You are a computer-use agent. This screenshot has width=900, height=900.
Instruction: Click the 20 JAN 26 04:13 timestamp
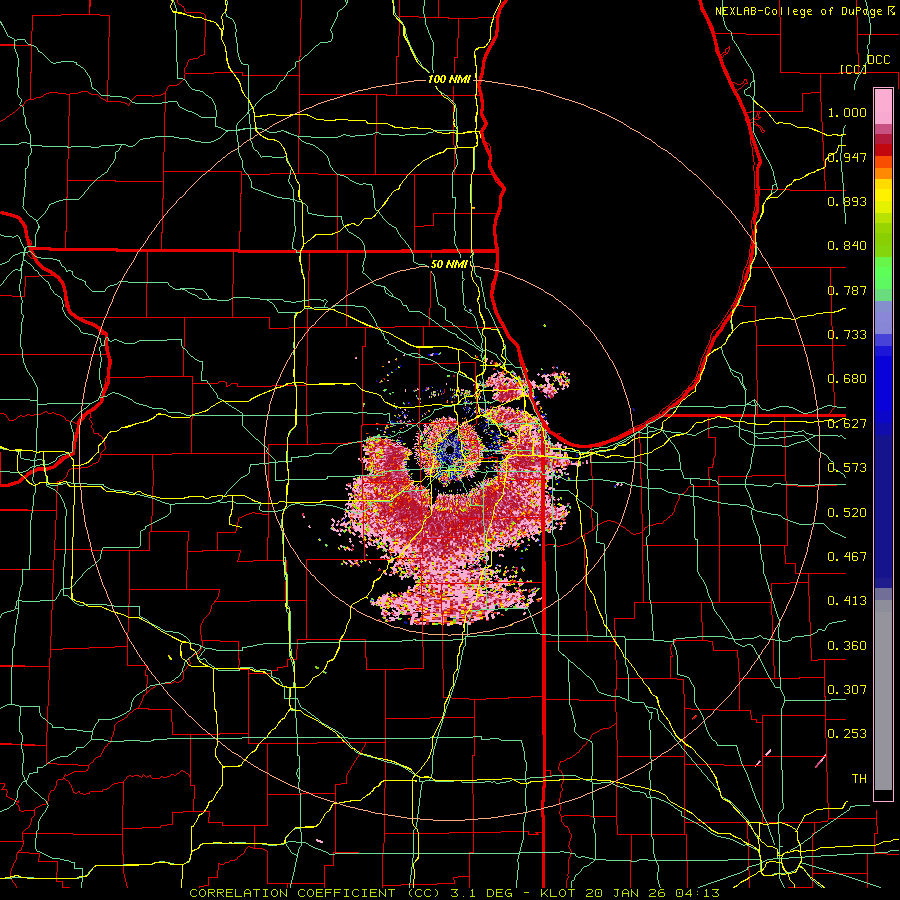(653, 893)
